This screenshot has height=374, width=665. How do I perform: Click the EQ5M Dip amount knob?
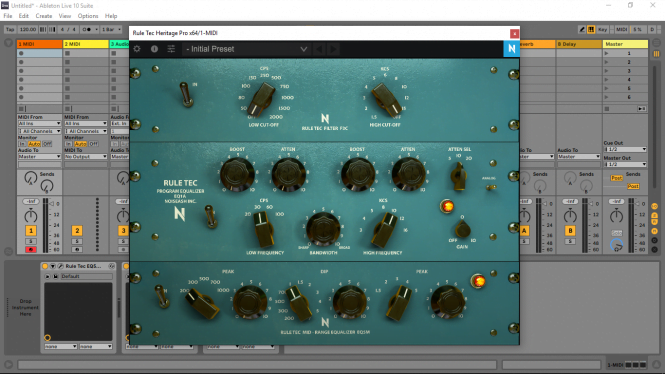(x=349, y=301)
